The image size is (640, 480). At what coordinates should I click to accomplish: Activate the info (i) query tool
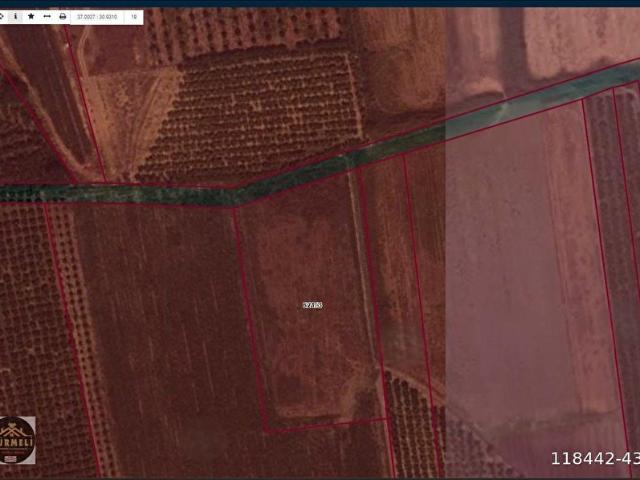pos(16,16)
